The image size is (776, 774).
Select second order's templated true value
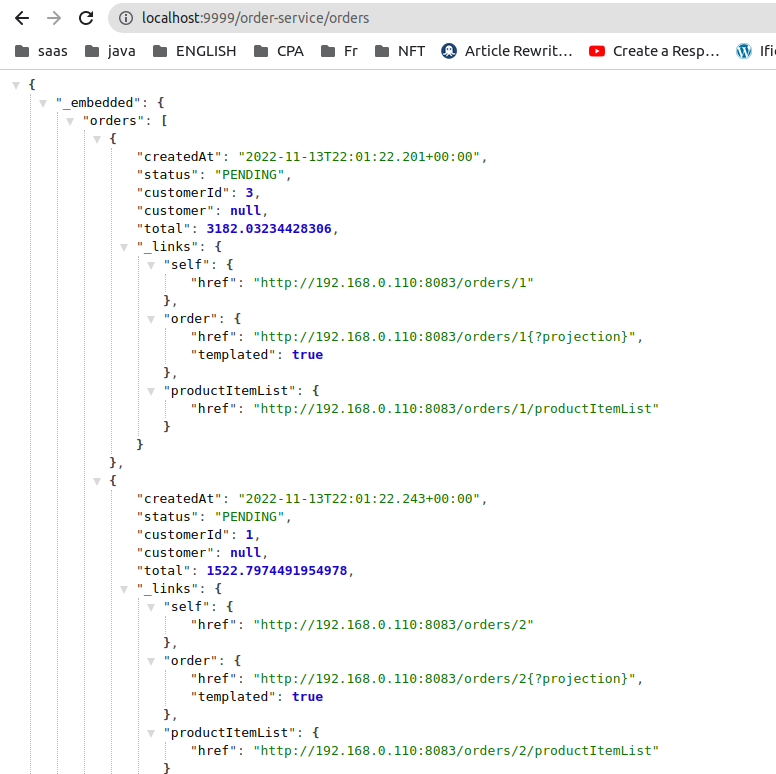pos(307,697)
